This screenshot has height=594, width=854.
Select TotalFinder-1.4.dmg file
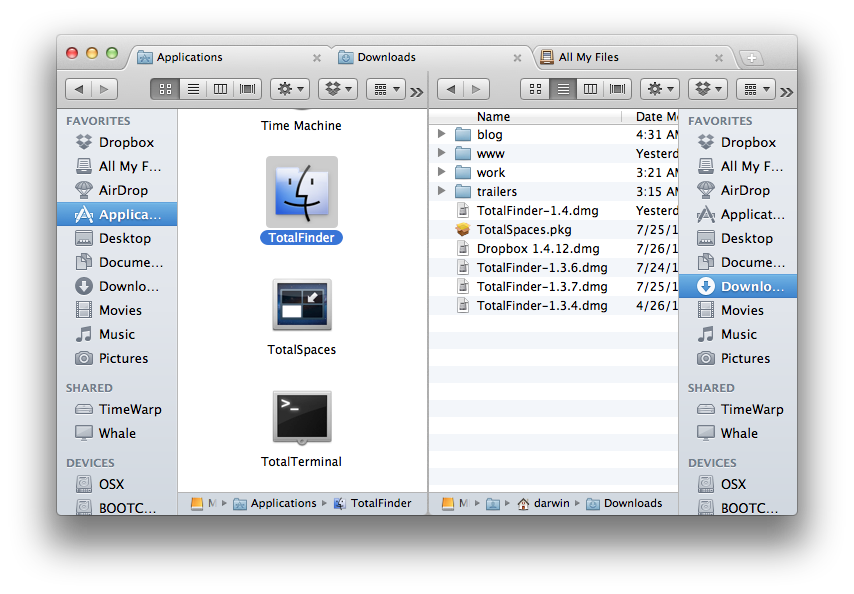553,210
